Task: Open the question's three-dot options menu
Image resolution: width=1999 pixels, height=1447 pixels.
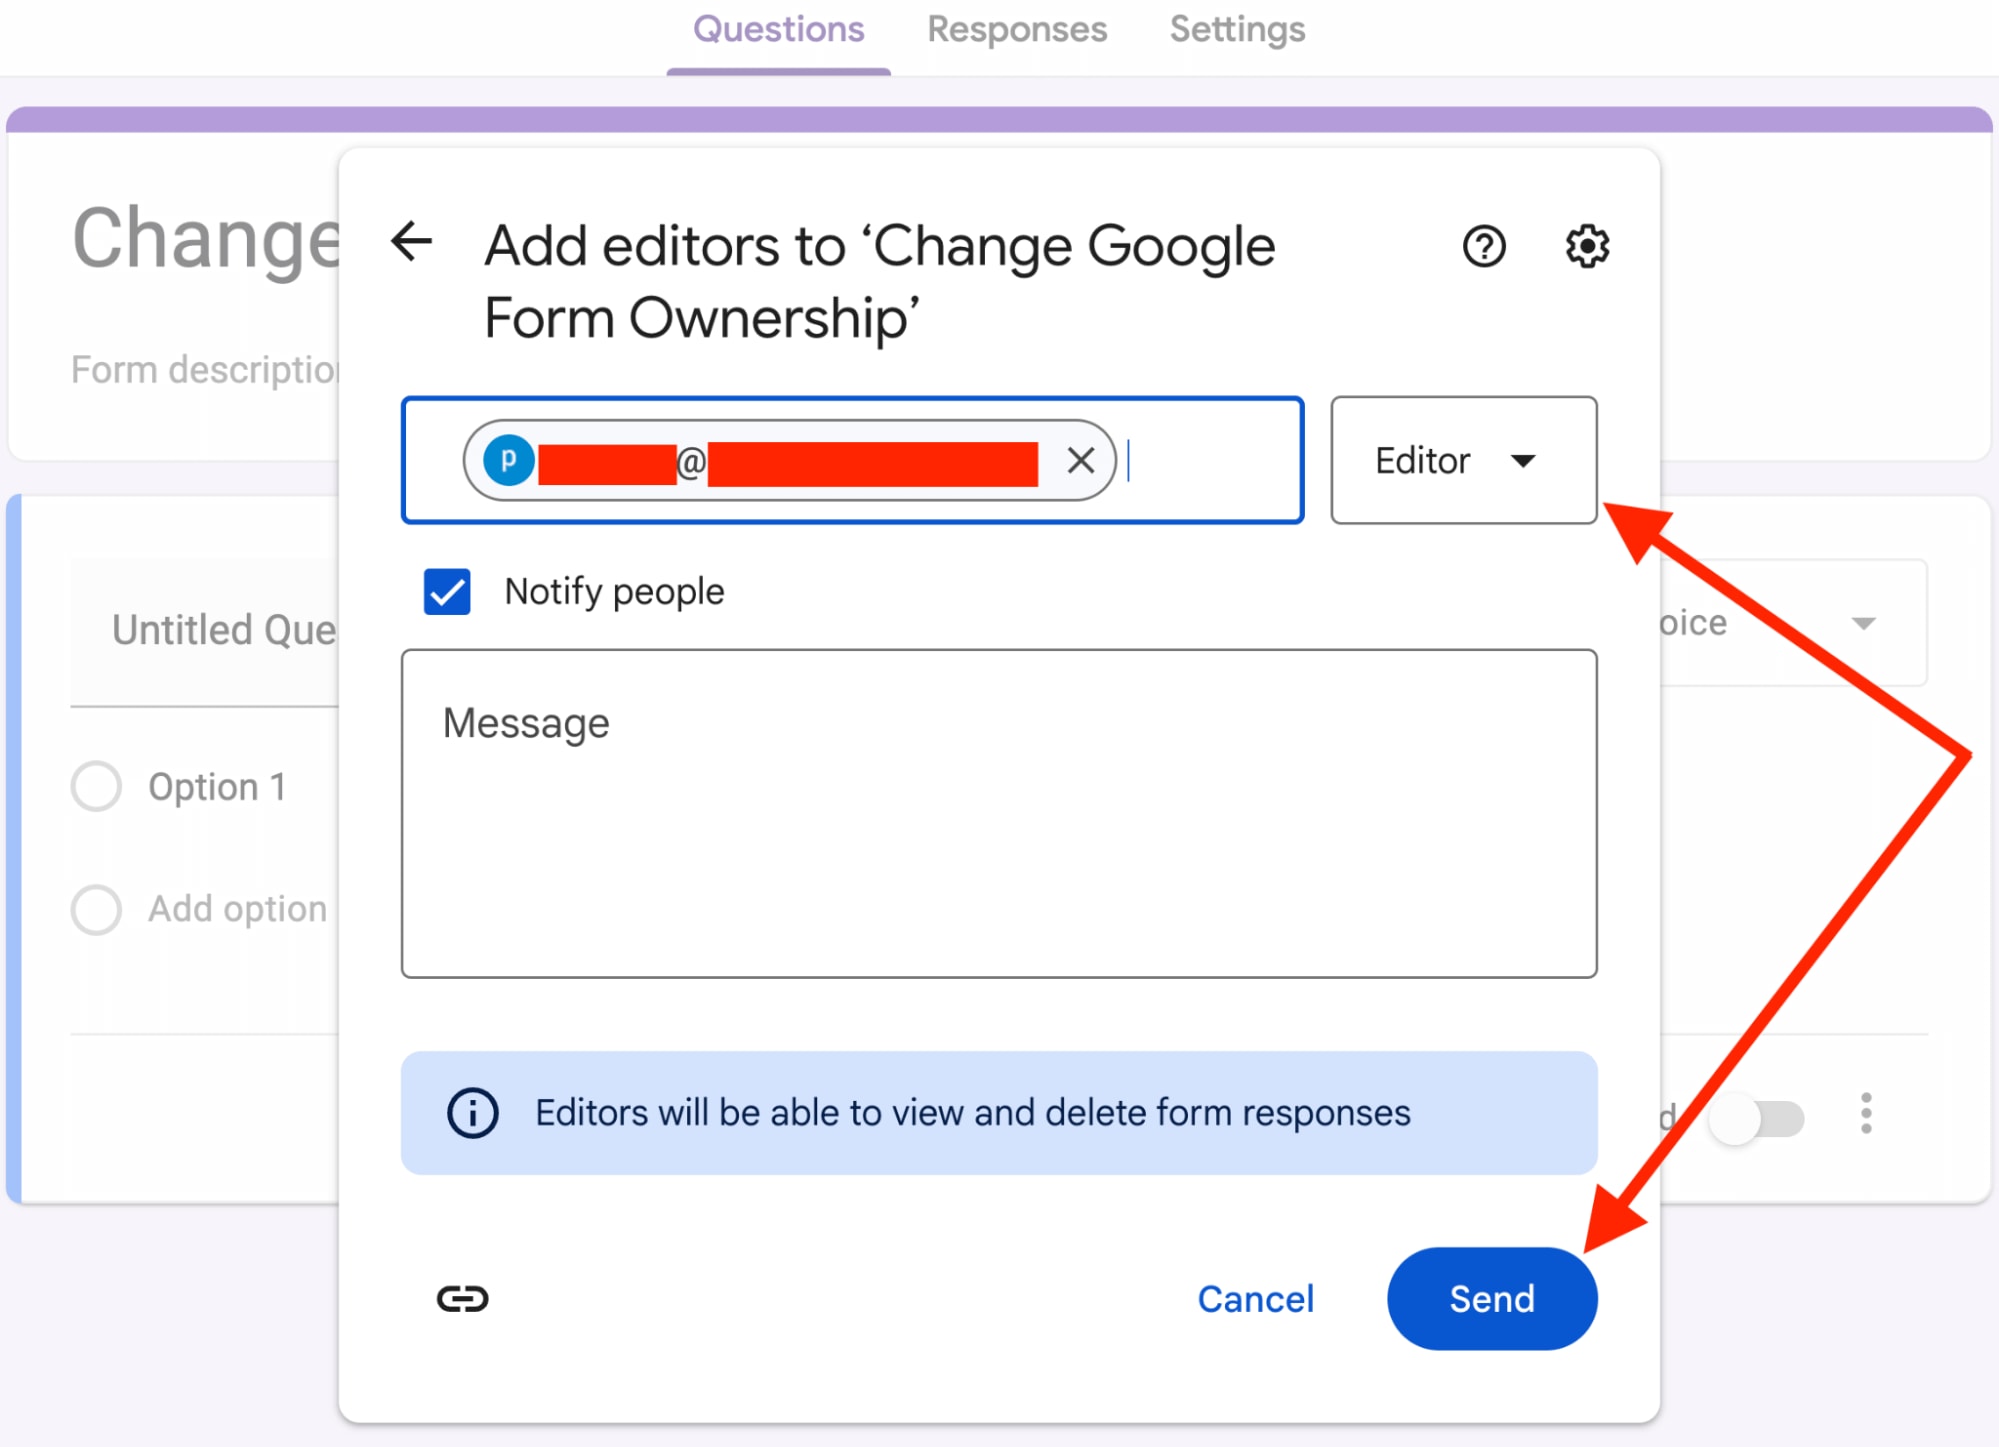Action: tap(1865, 1114)
